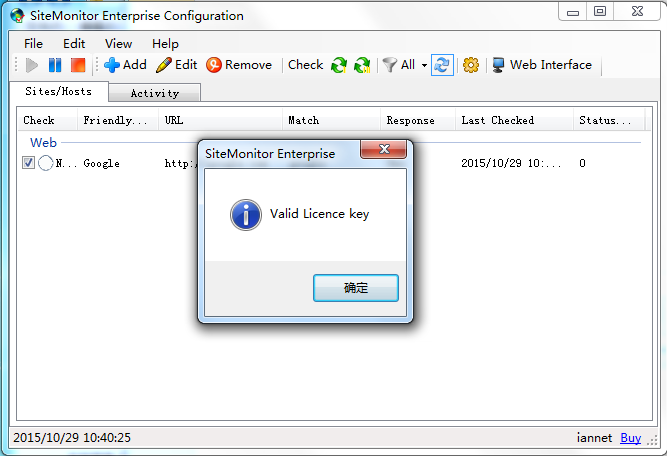Switch to the Activity tab
Viewport: 667px width, 456px height.
[x=155, y=93]
